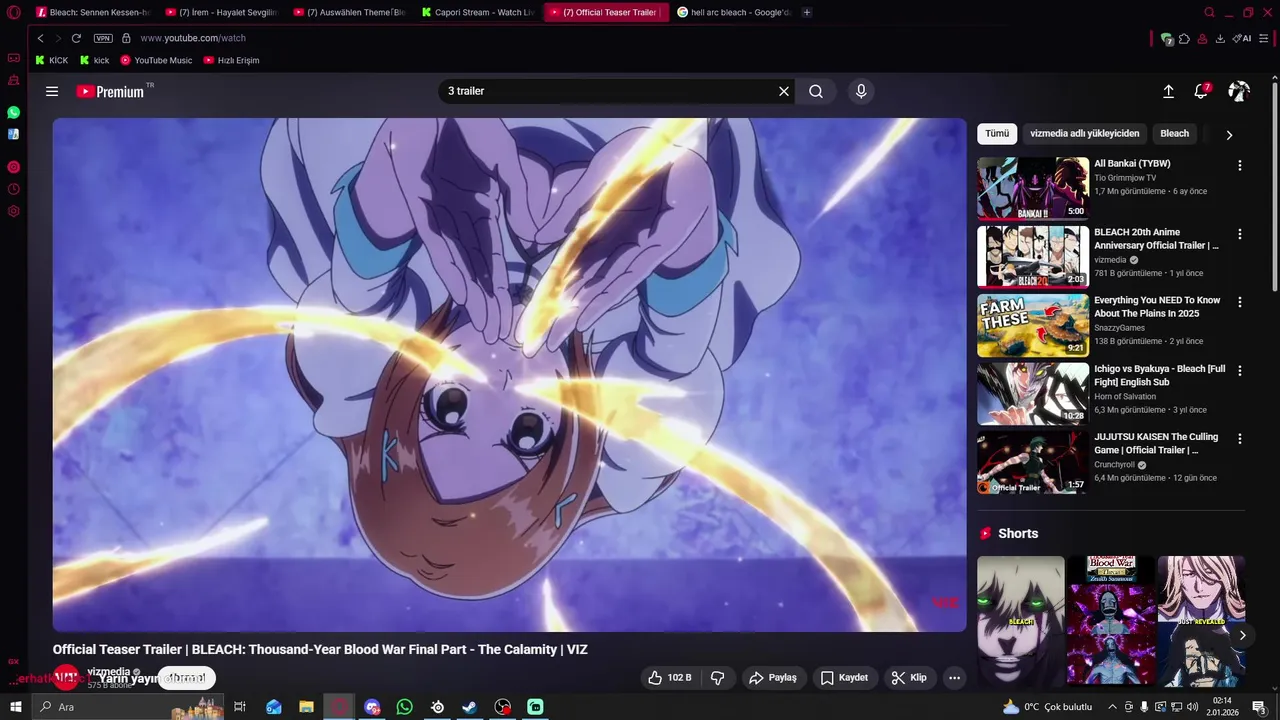Screen dimensions: 1280x720
Task: Open the Ichigo vs Byakuya video thumbnail
Action: pos(1033,393)
